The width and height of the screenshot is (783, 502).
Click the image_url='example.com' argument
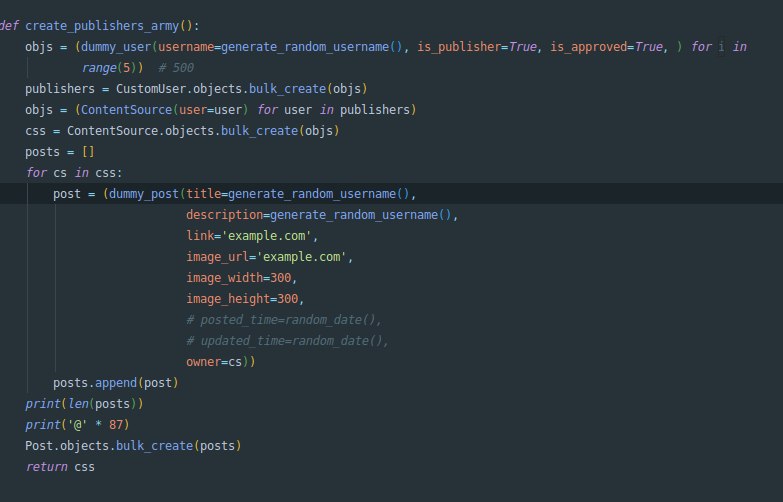click(x=266, y=257)
